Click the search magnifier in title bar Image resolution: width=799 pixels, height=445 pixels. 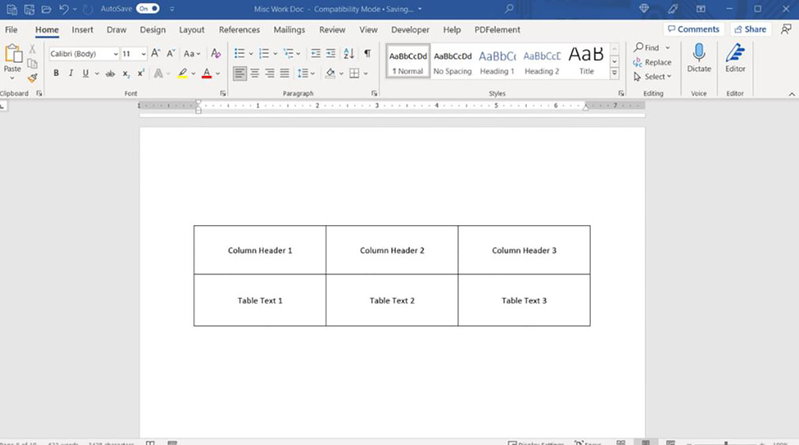[509, 9]
